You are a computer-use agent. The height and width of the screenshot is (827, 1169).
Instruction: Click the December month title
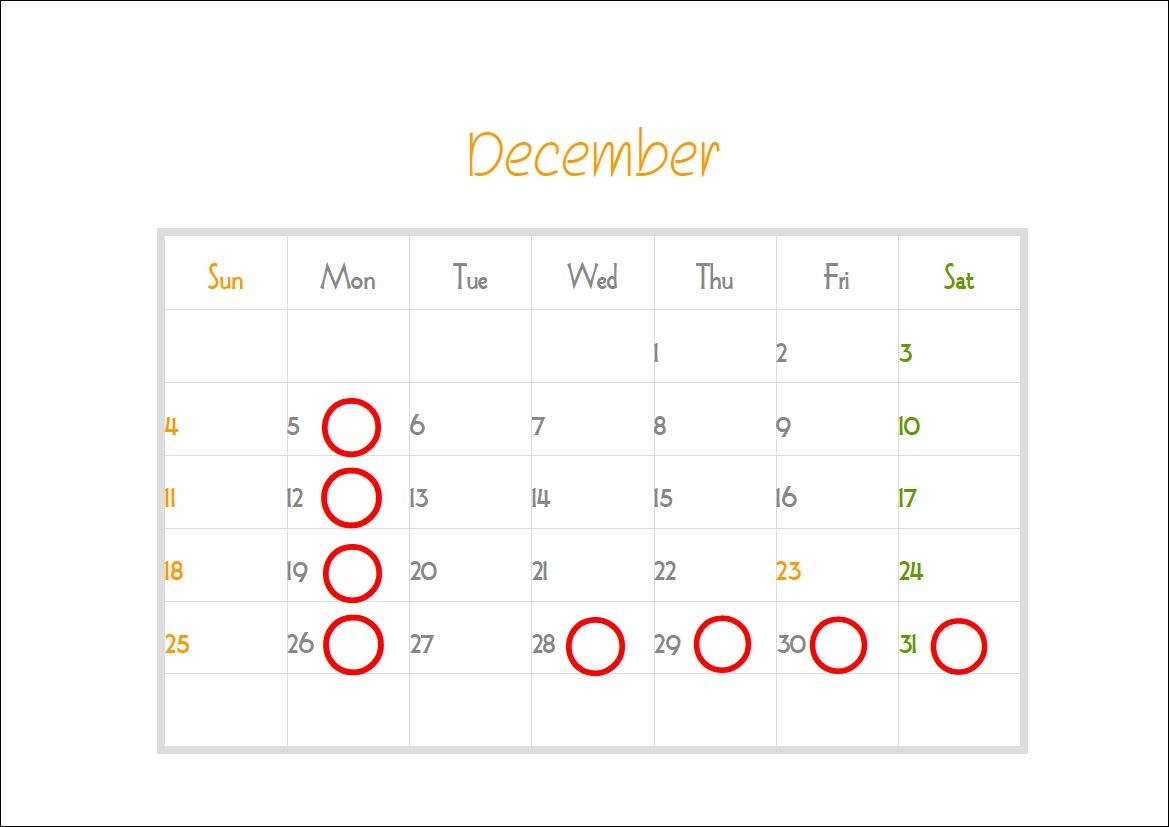[x=593, y=154]
